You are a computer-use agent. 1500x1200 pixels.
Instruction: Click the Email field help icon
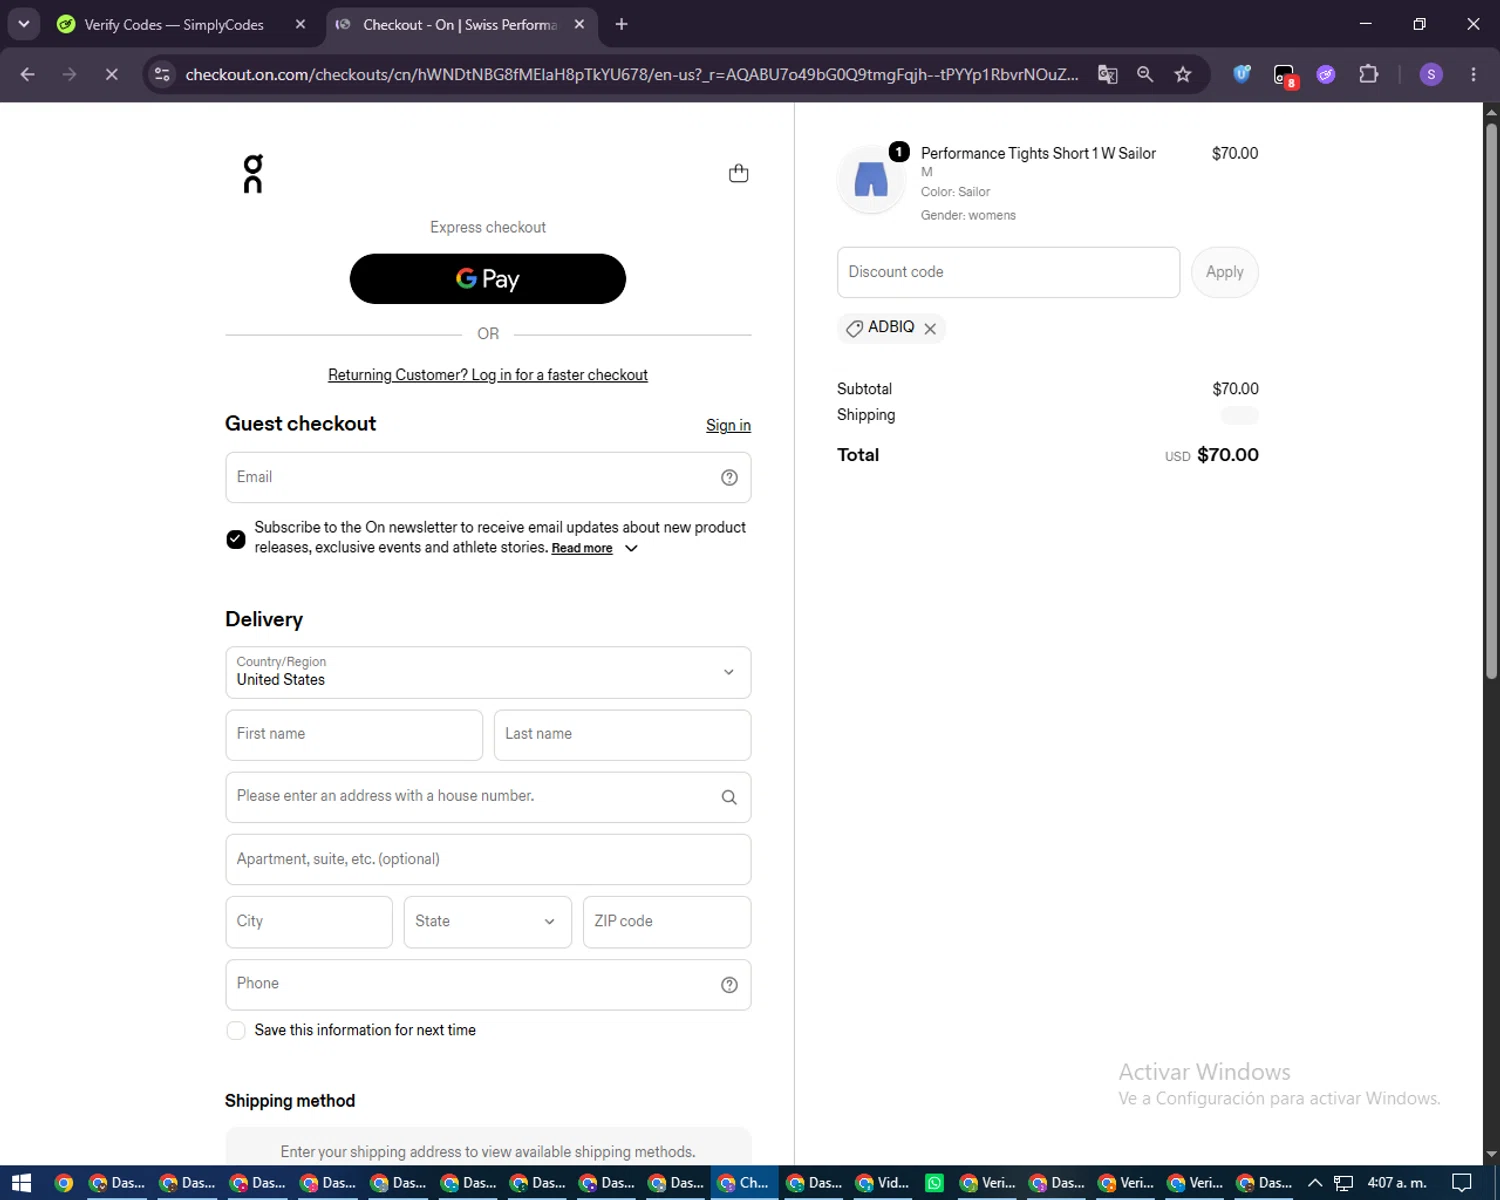click(x=729, y=478)
